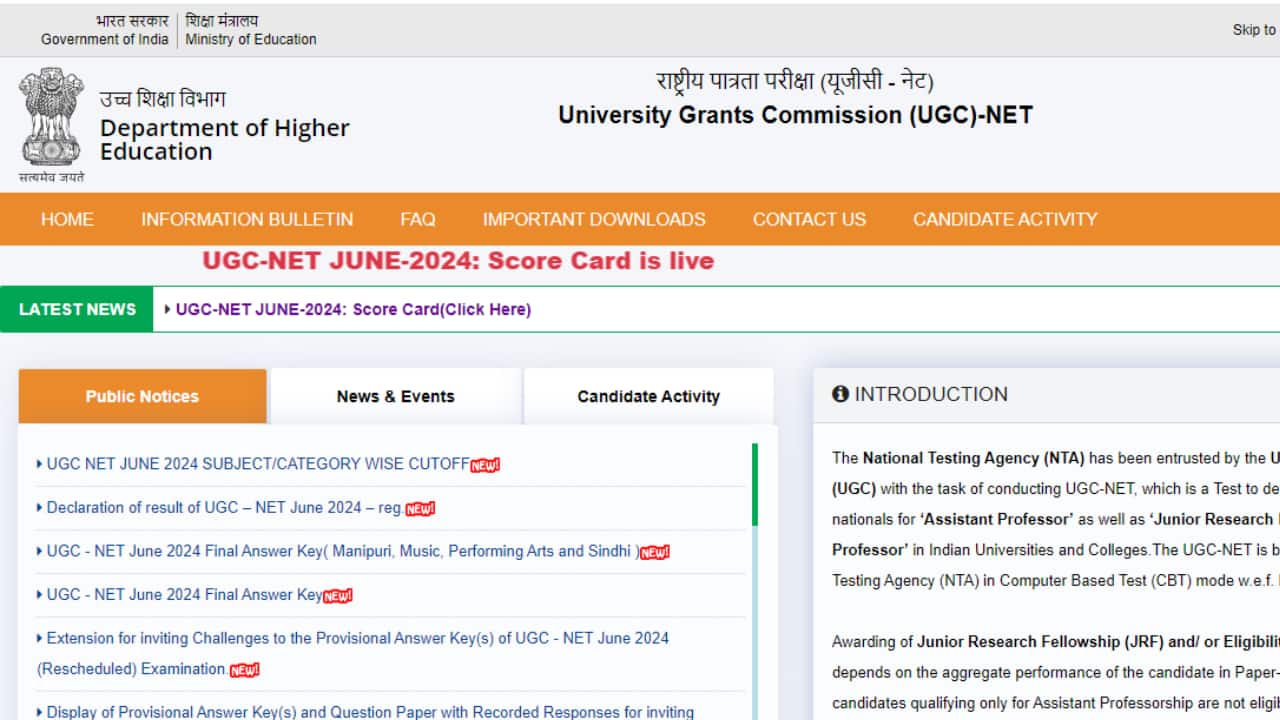
Task: Click the NEW badge beside the CUTOFF notice
Action: pyautogui.click(x=485, y=465)
